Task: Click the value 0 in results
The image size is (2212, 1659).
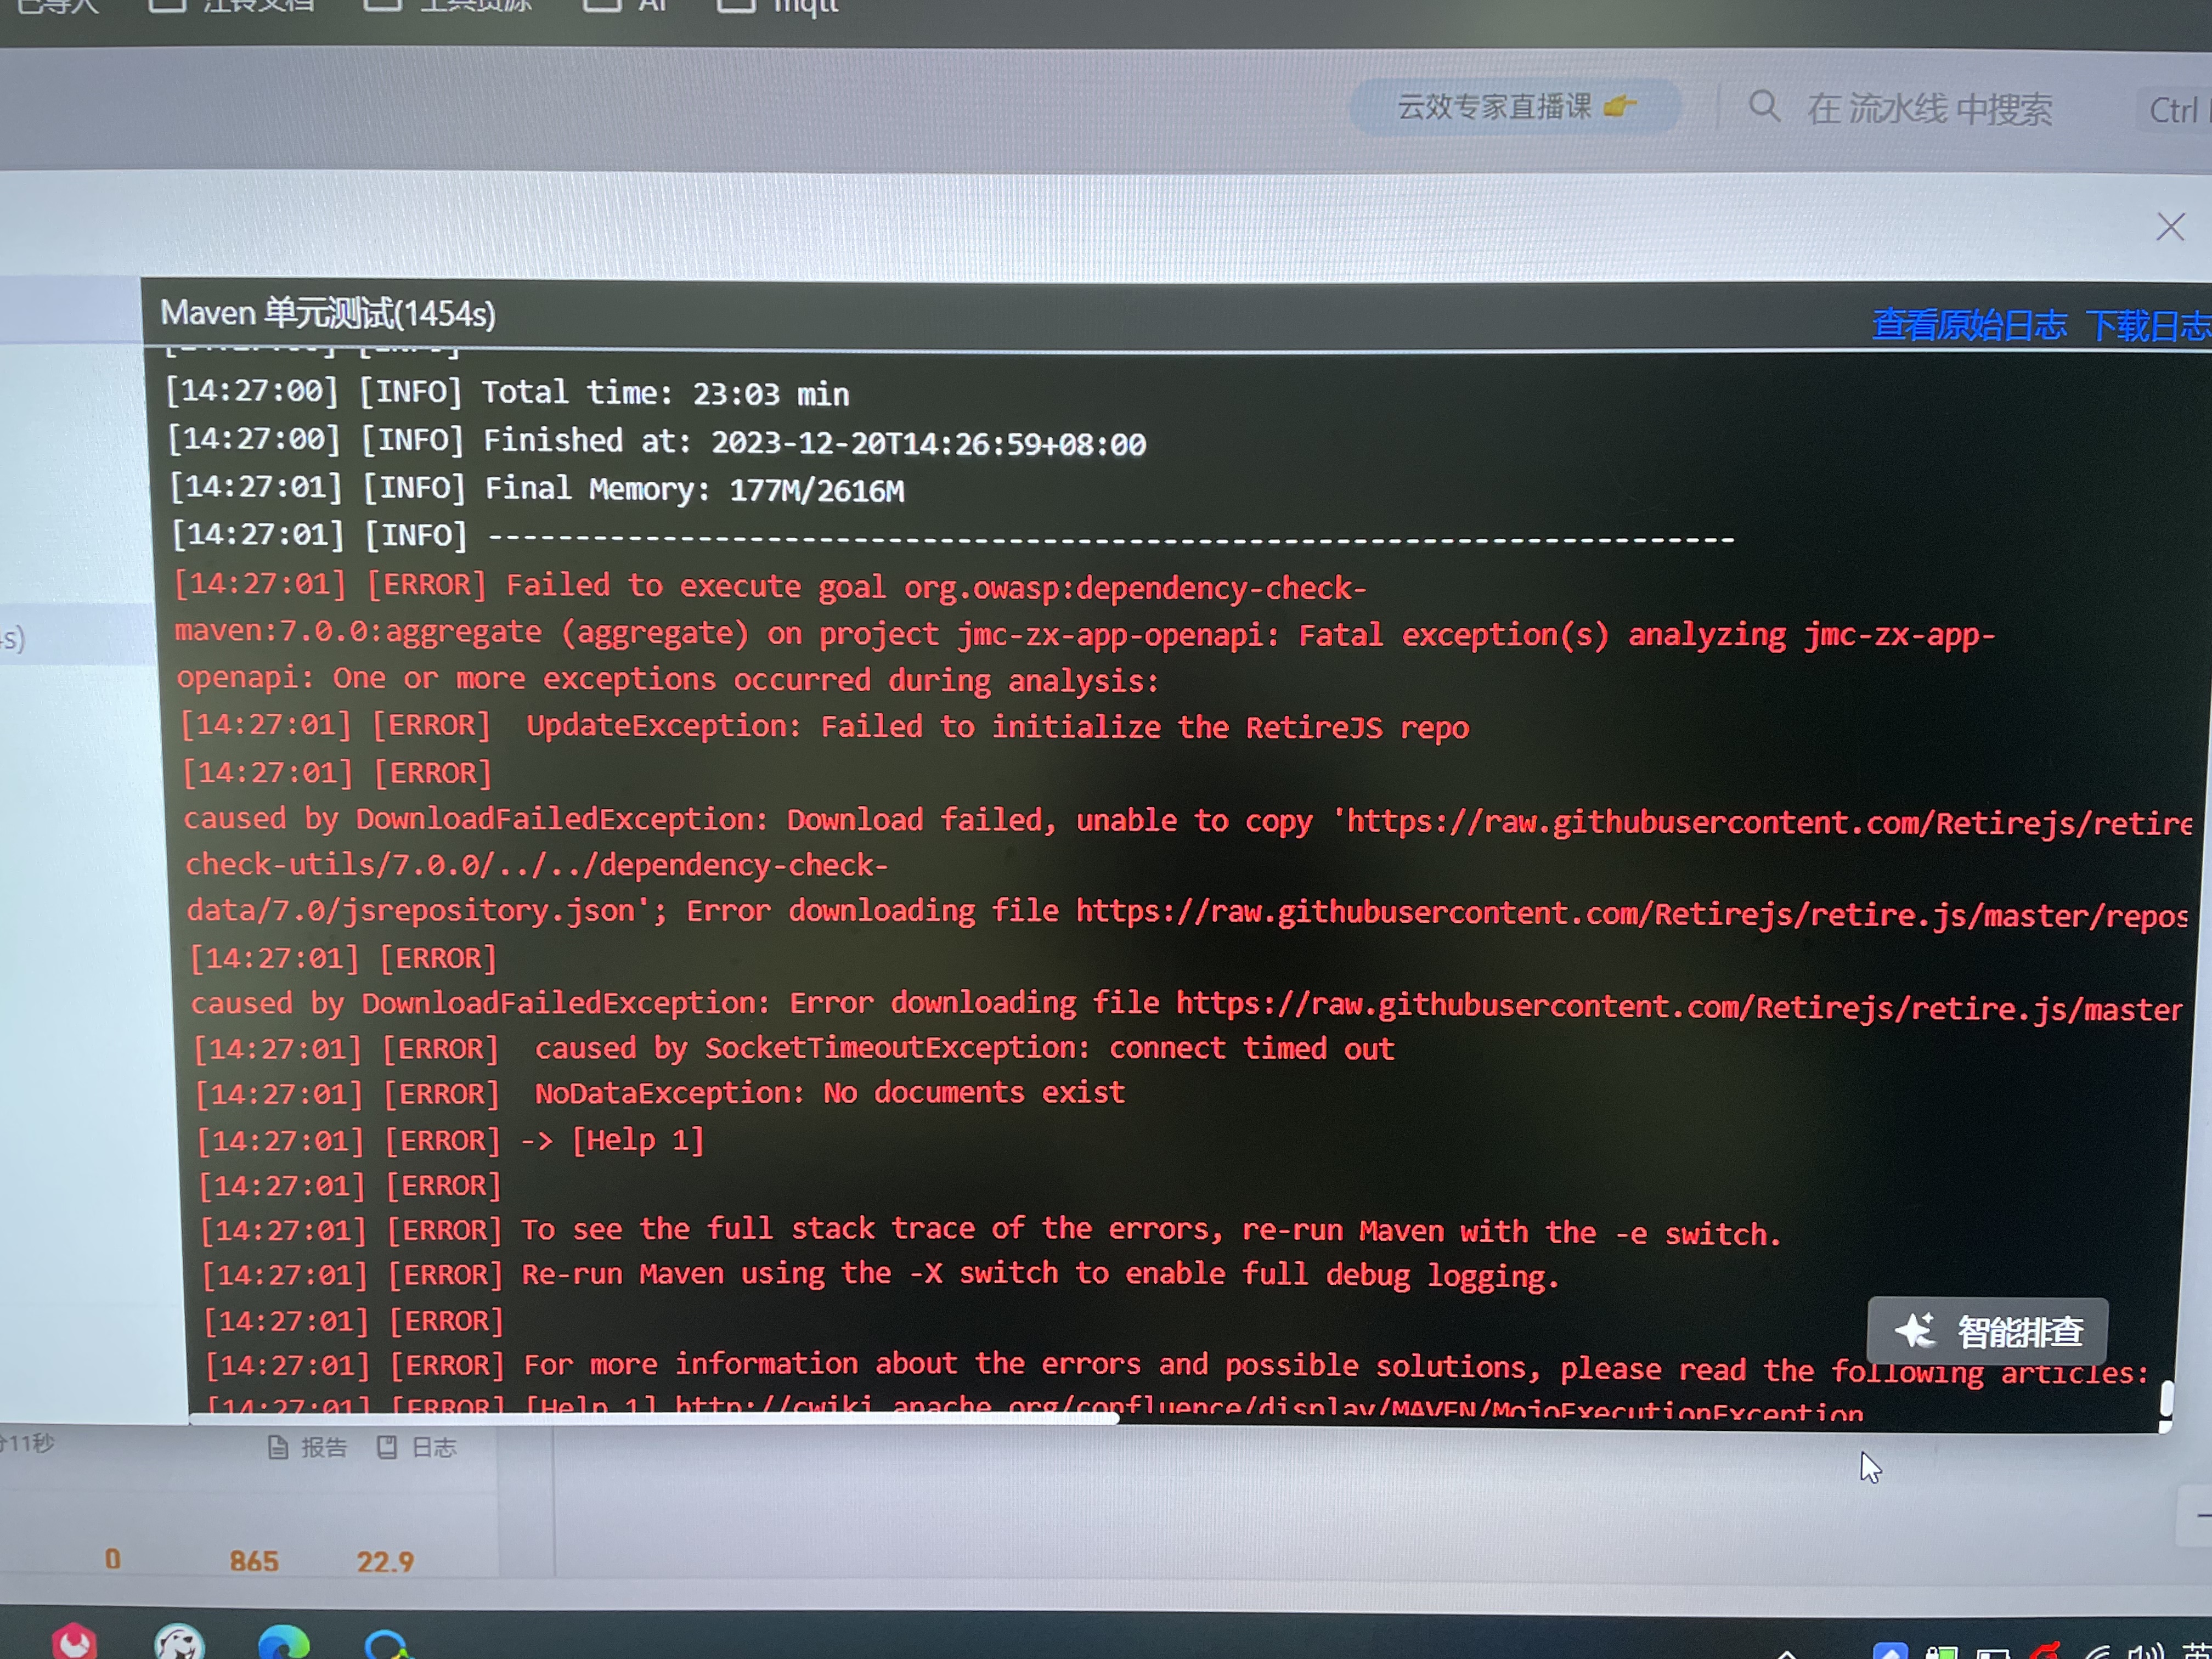Action: [x=112, y=1559]
